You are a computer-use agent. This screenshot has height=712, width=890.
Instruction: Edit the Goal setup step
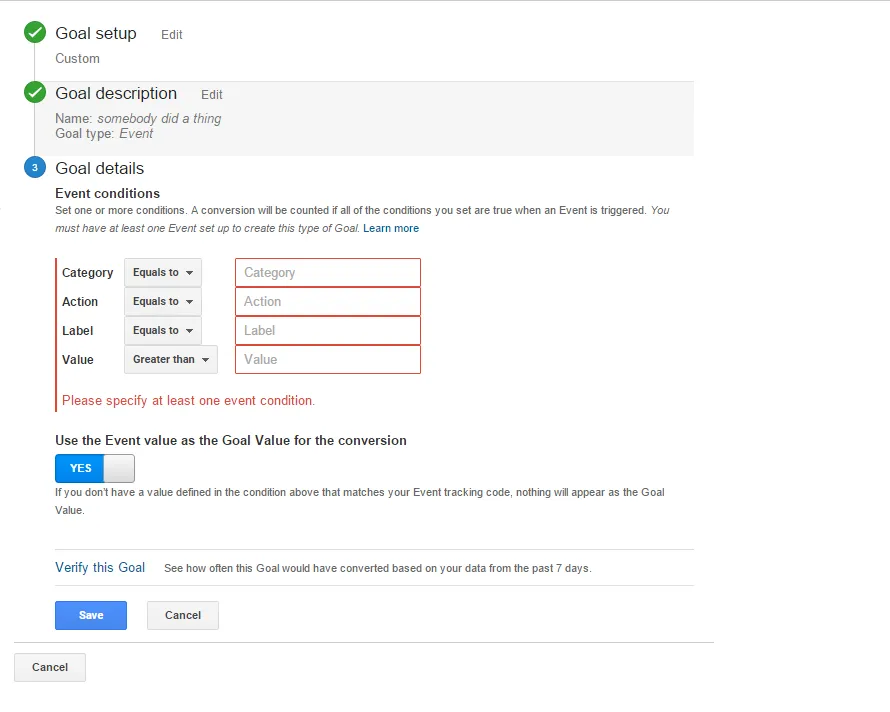(x=172, y=35)
